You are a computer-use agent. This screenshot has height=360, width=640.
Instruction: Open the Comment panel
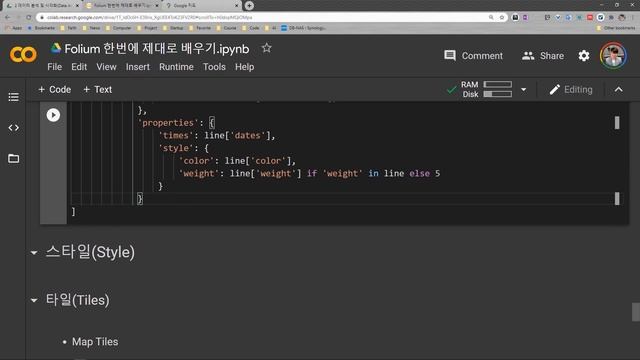pos(473,56)
